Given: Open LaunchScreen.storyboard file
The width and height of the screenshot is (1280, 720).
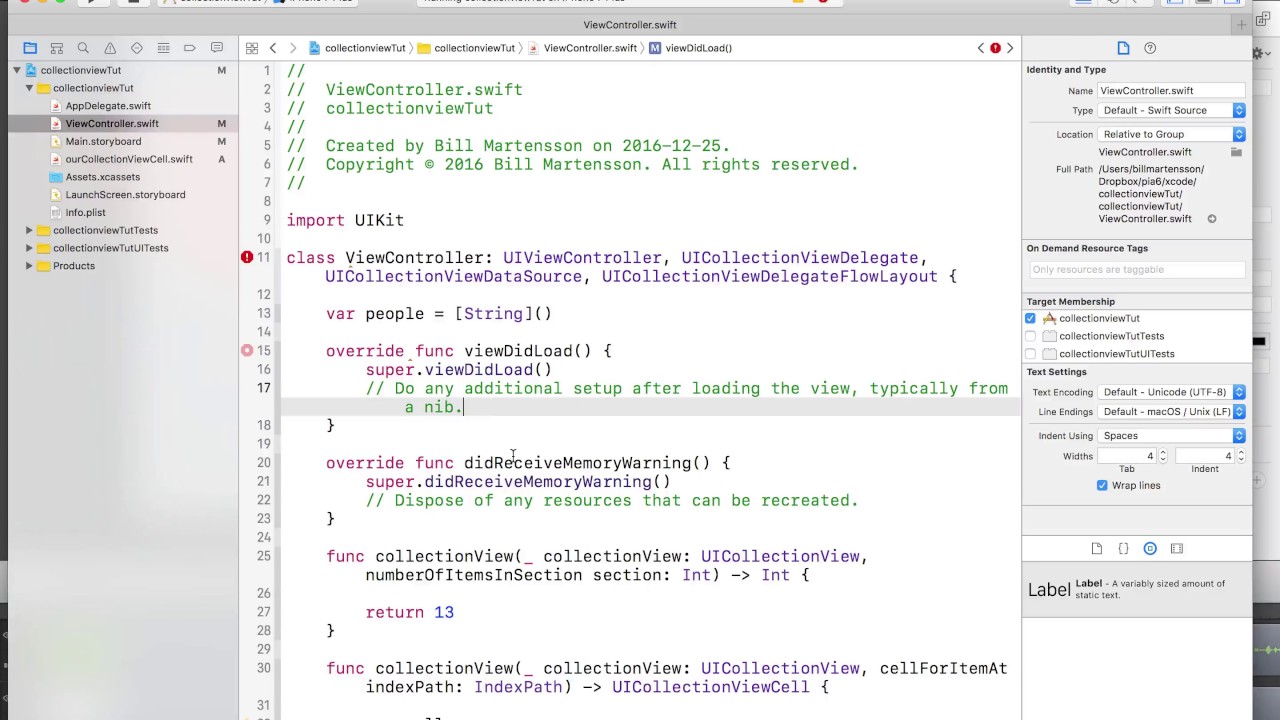Looking at the screenshot, I should point(125,195).
